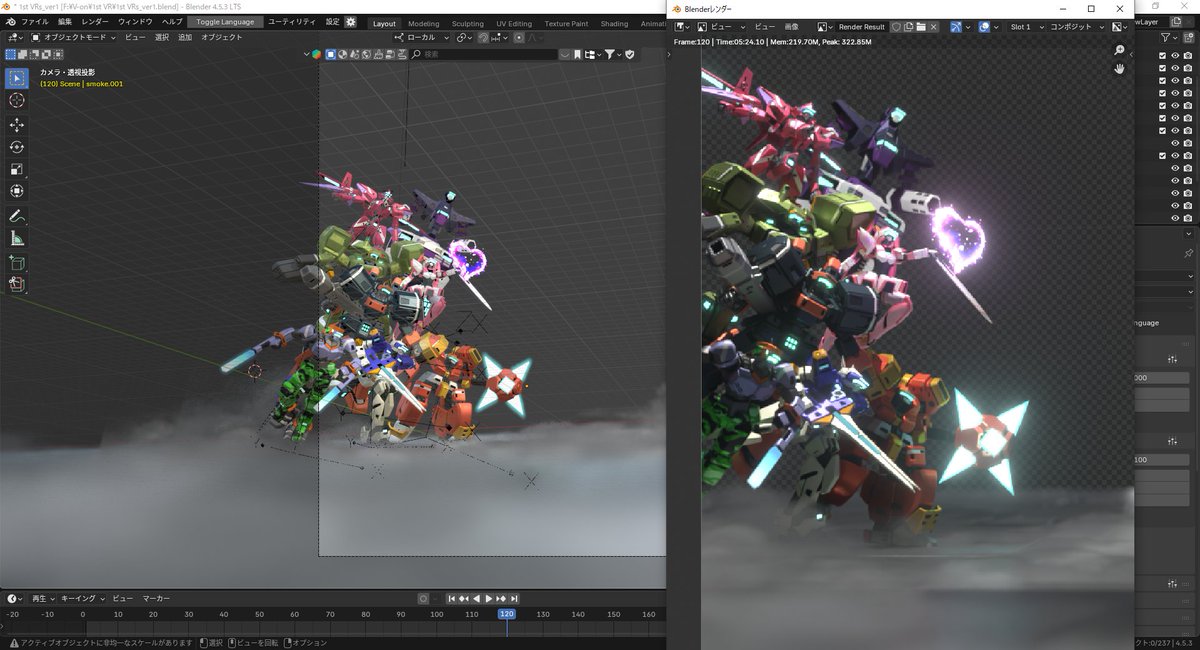
Task: Open the 編集 menu
Action: [65, 22]
